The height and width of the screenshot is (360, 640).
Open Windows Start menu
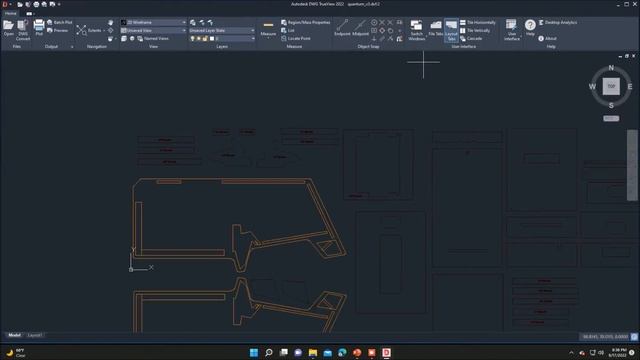tap(254, 352)
